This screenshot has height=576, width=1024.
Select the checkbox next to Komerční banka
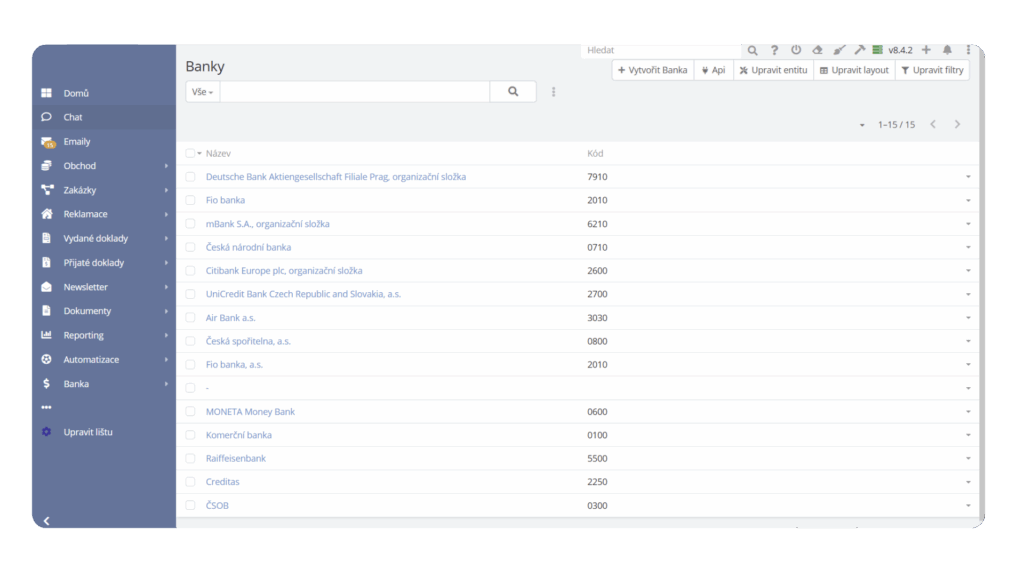click(x=191, y=435)
